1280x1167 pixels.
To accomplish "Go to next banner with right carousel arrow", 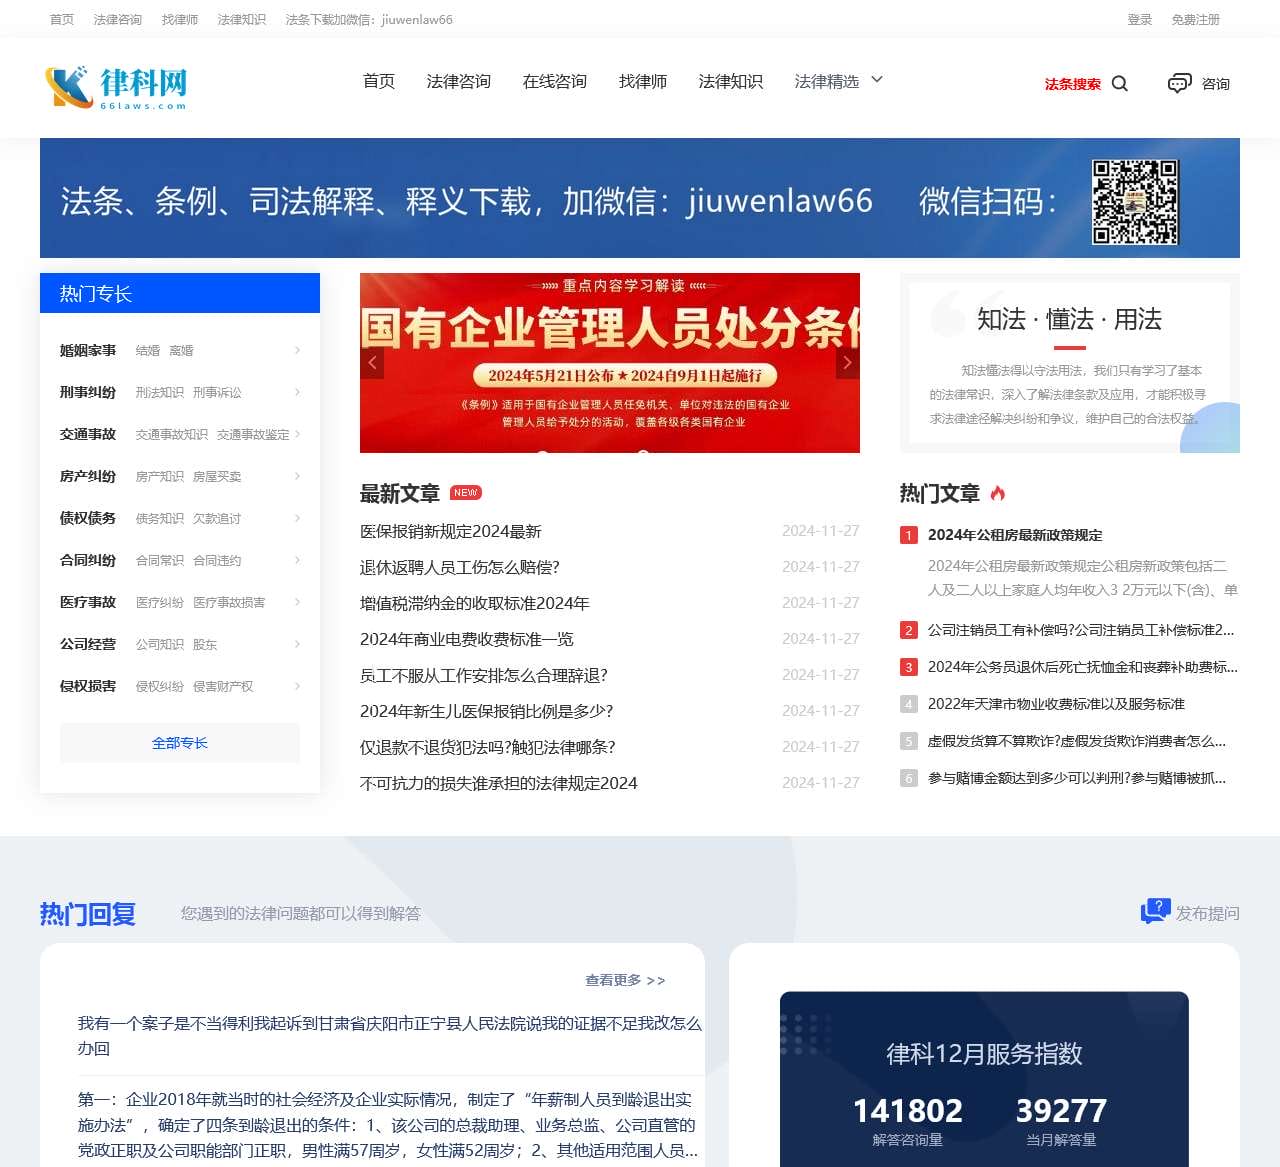I will pos(847,363).
